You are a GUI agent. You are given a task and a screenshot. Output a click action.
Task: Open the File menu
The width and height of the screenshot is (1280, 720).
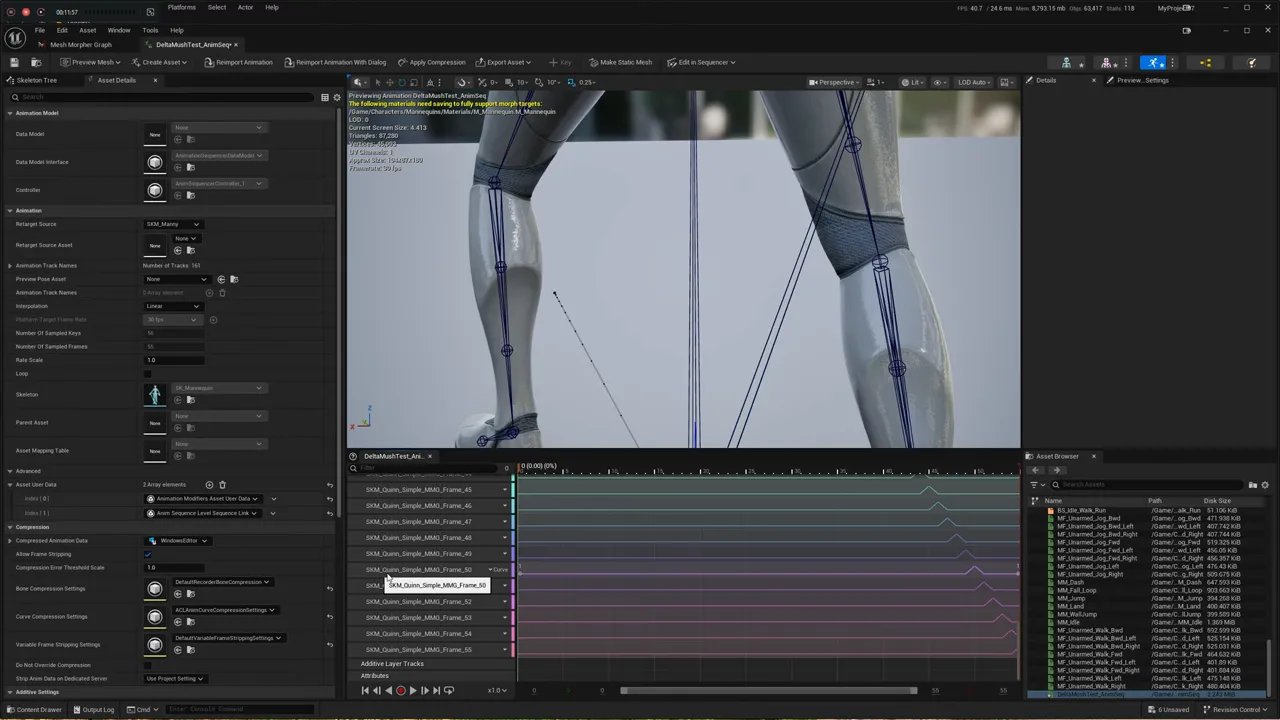point(40,30)
